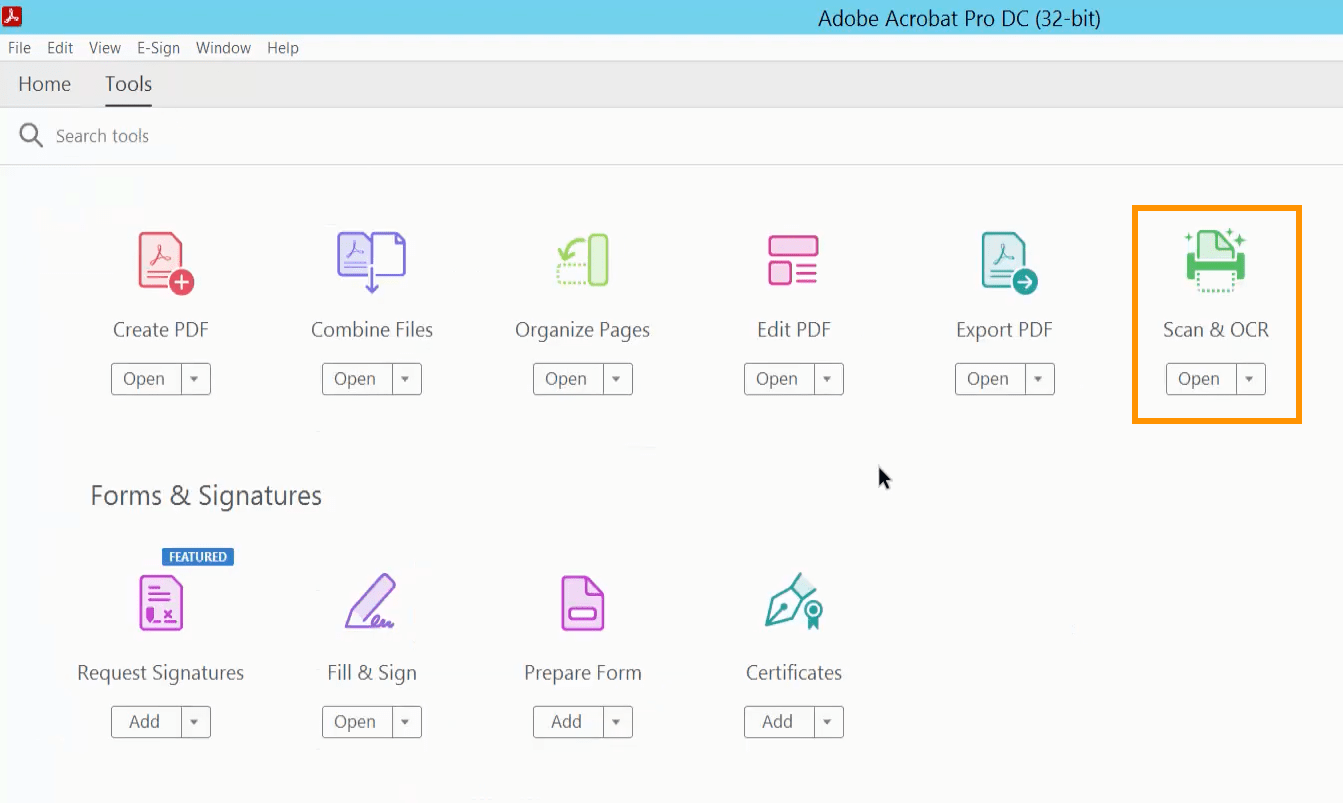Click the Fill & Sign label
Viewport: 1343px width, 803px height.
[x=372, y=673]
